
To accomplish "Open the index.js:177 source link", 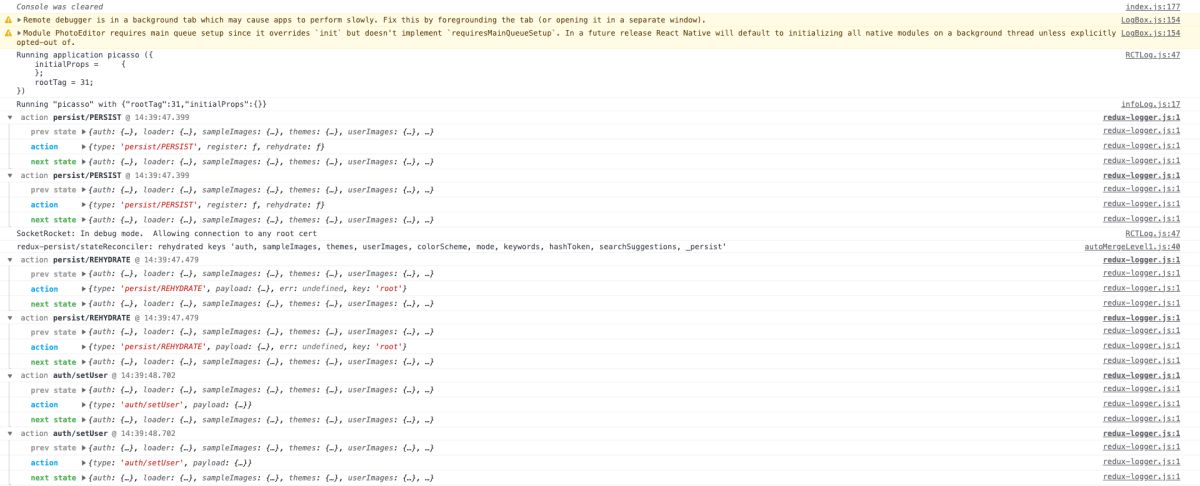I will click(x=1152, y=6).
